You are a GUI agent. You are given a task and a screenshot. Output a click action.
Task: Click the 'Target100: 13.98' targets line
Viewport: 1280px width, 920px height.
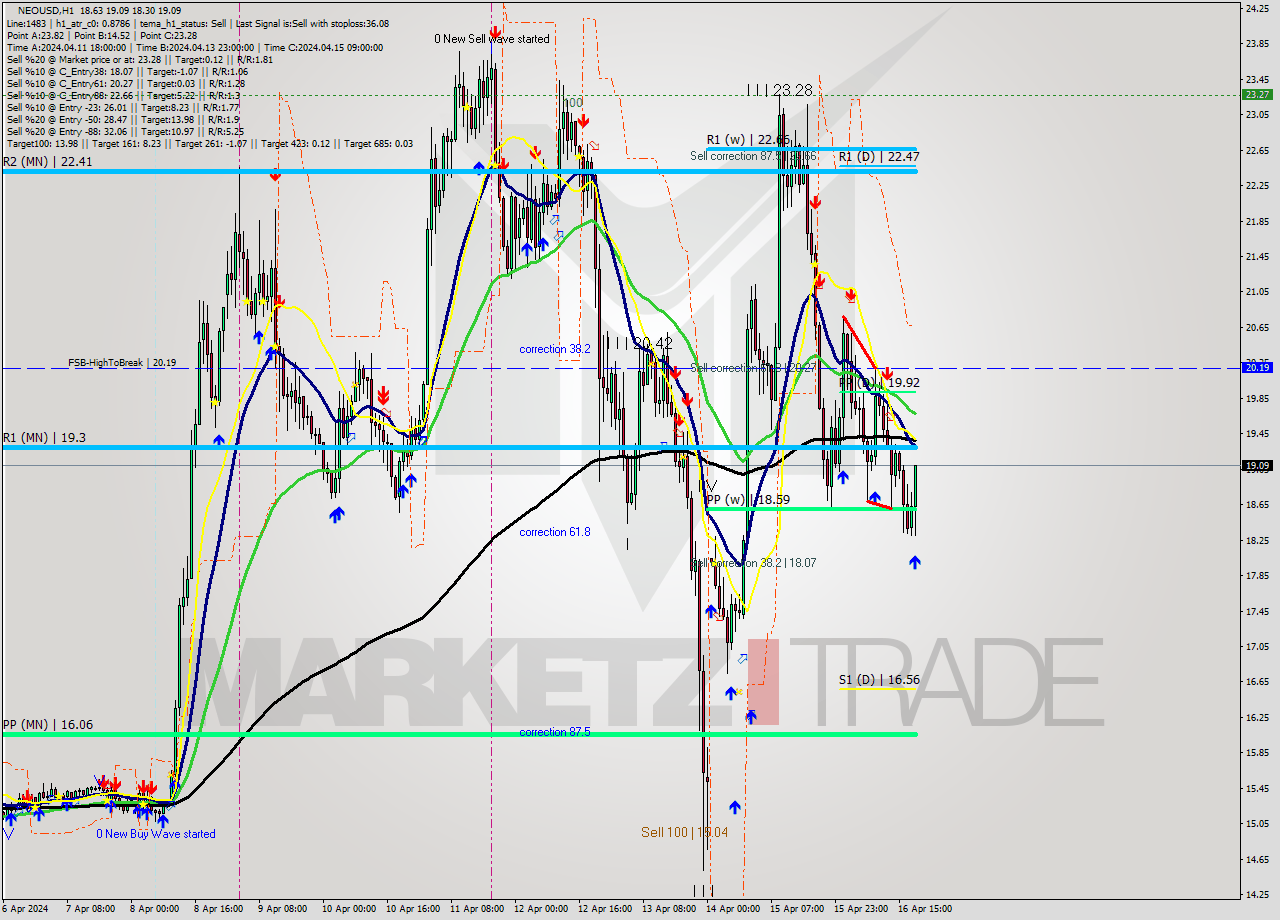pos(209,144)
